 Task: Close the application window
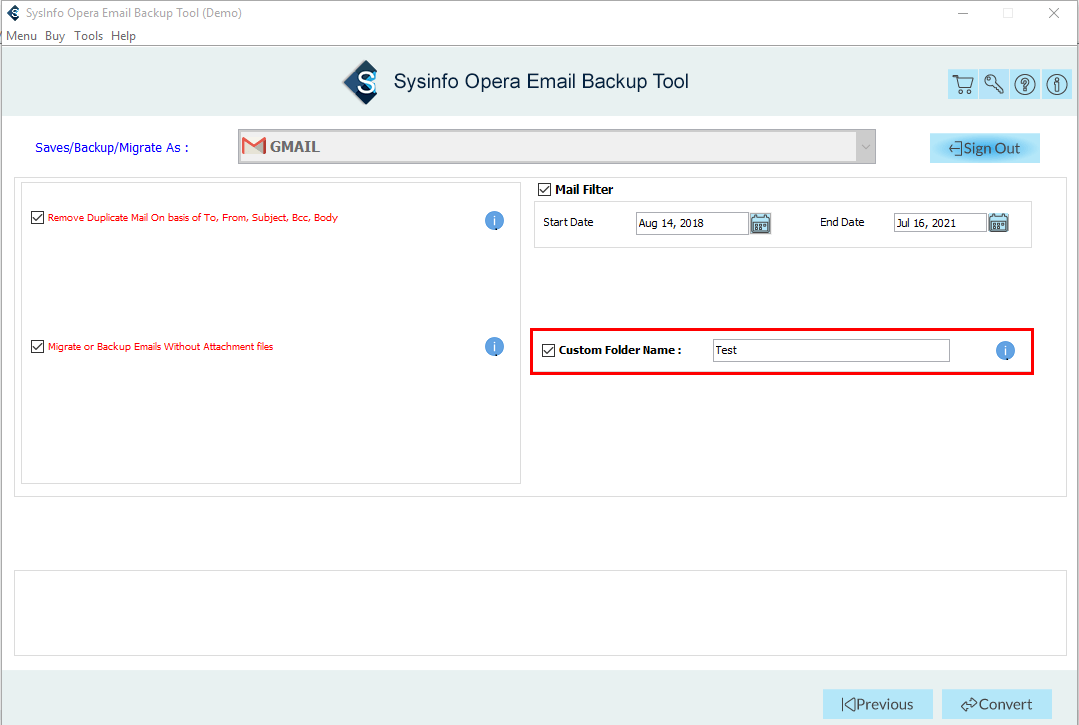click(x=1054, y=13)
